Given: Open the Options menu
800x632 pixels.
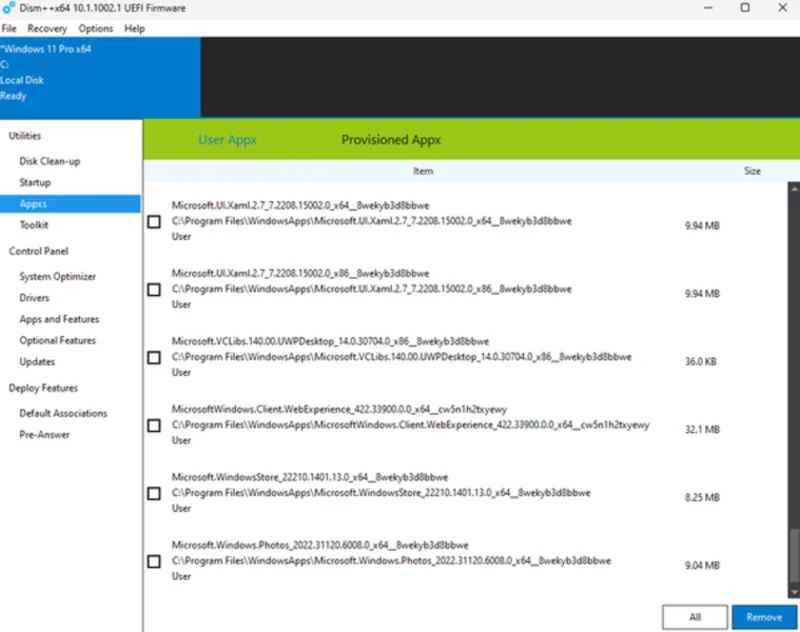Looking at the screenshot, I should click(x=96, y=29).
